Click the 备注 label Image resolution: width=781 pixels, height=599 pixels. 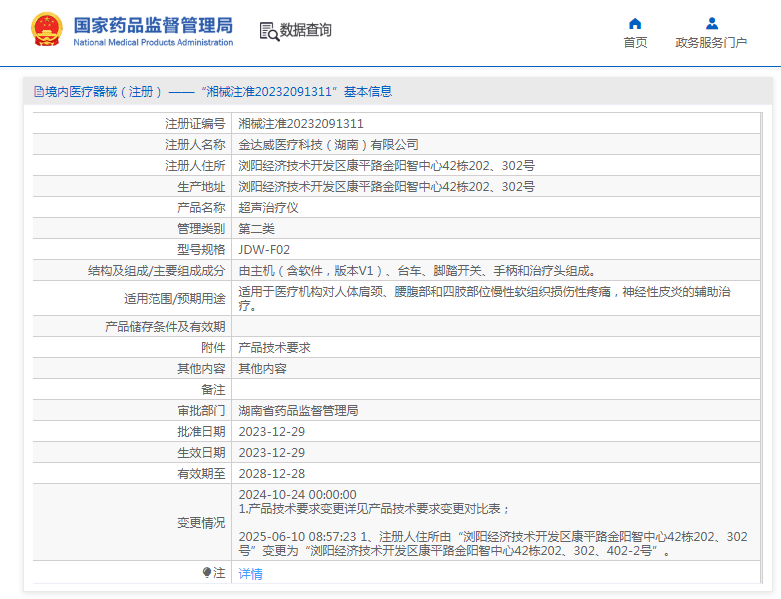coord(213,389)
